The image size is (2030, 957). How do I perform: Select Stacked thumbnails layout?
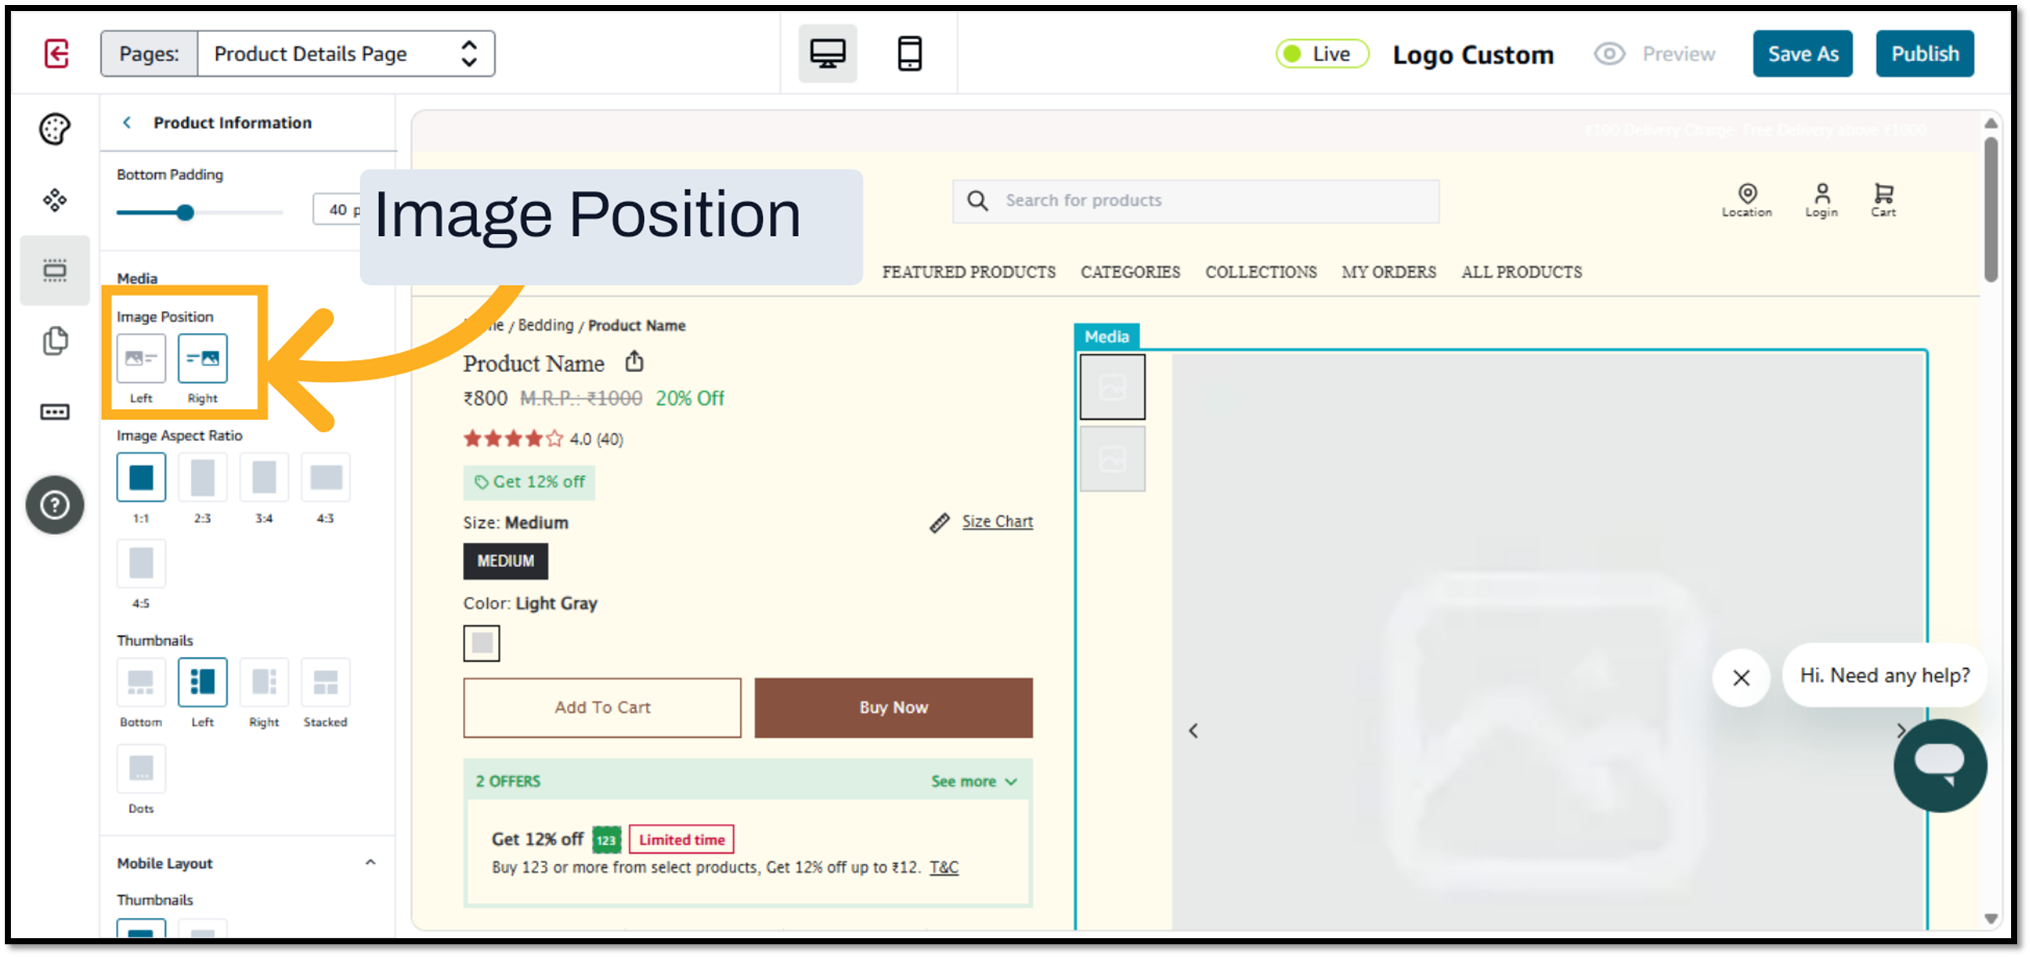pos(325,683)
